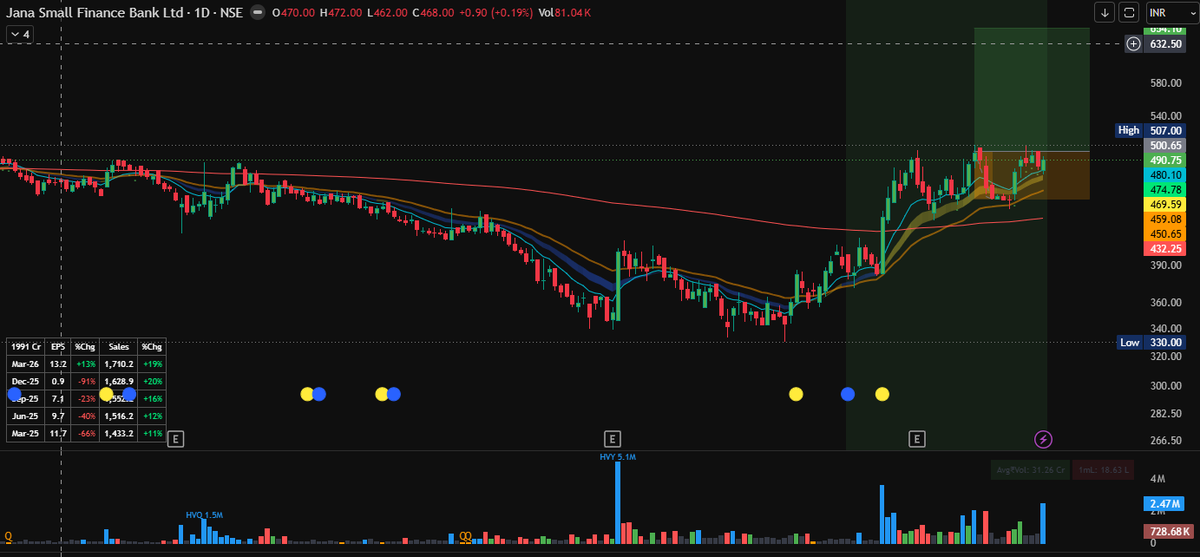Click the AvgVol 31.26 Cr badge

pos(1029,469)
